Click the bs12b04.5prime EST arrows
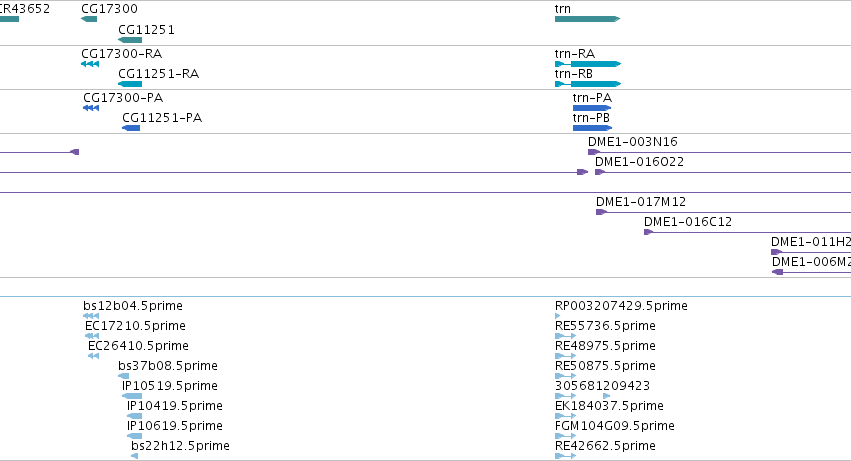Screen dimensions: 851x461 (x=91, y=316)
